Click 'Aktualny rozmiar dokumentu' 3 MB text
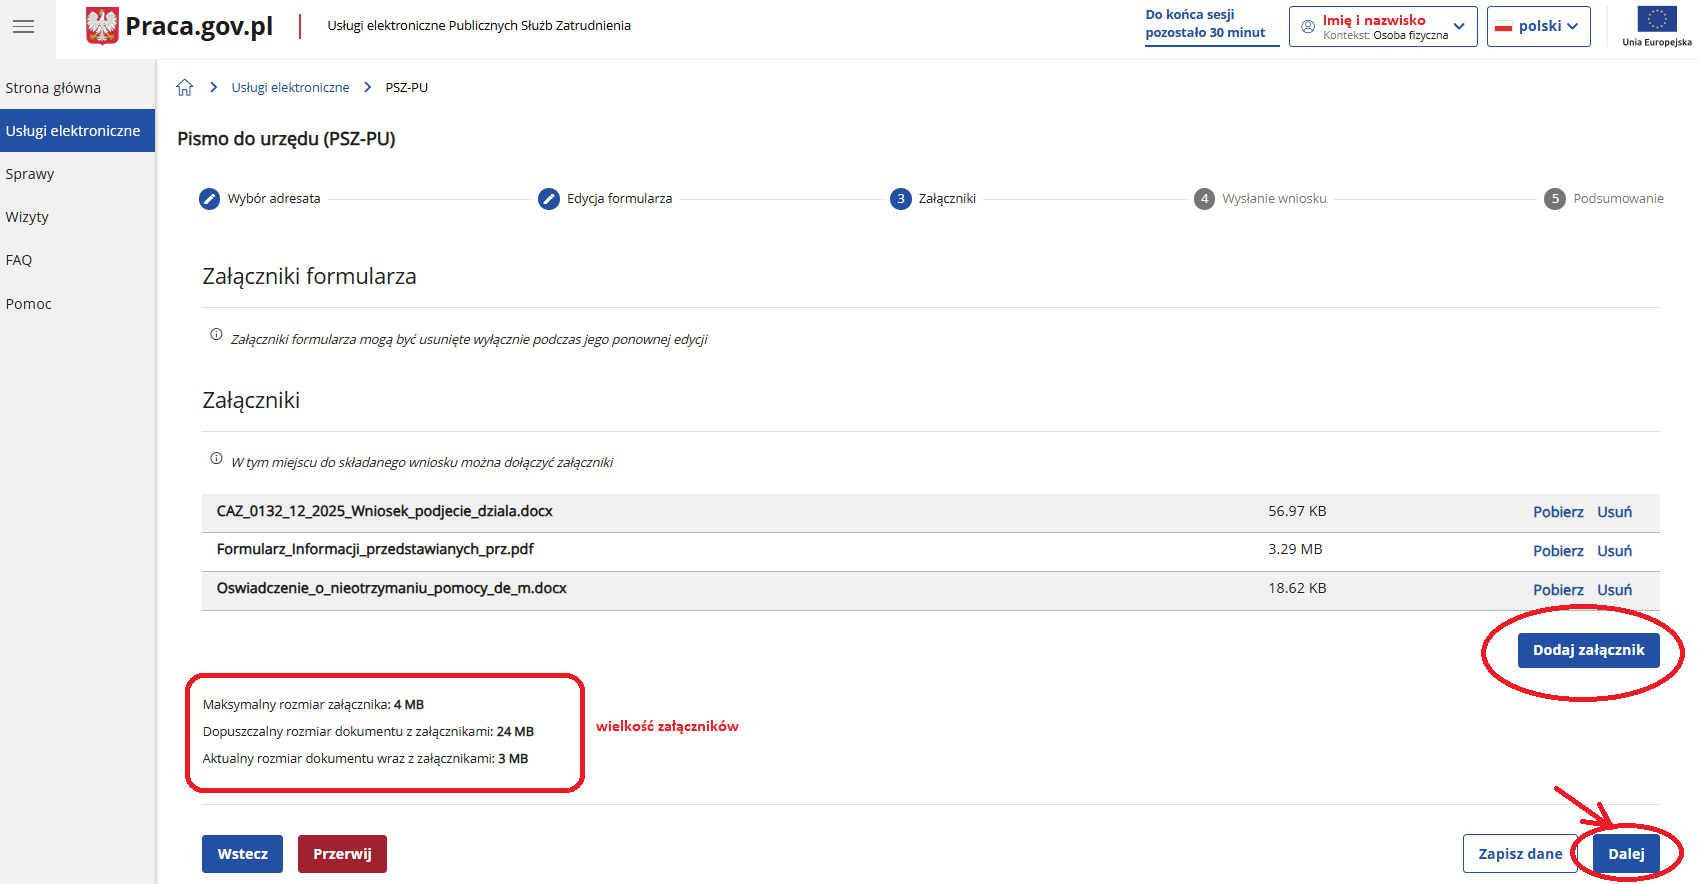Screen dimensions: 1699x884 [365, 759]
